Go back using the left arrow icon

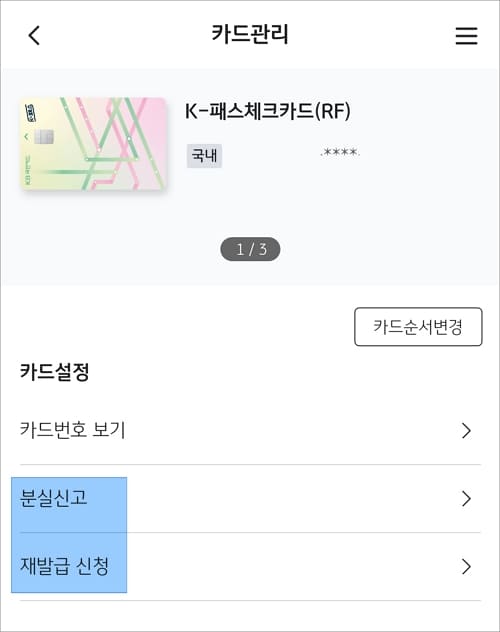coord(34,35)
